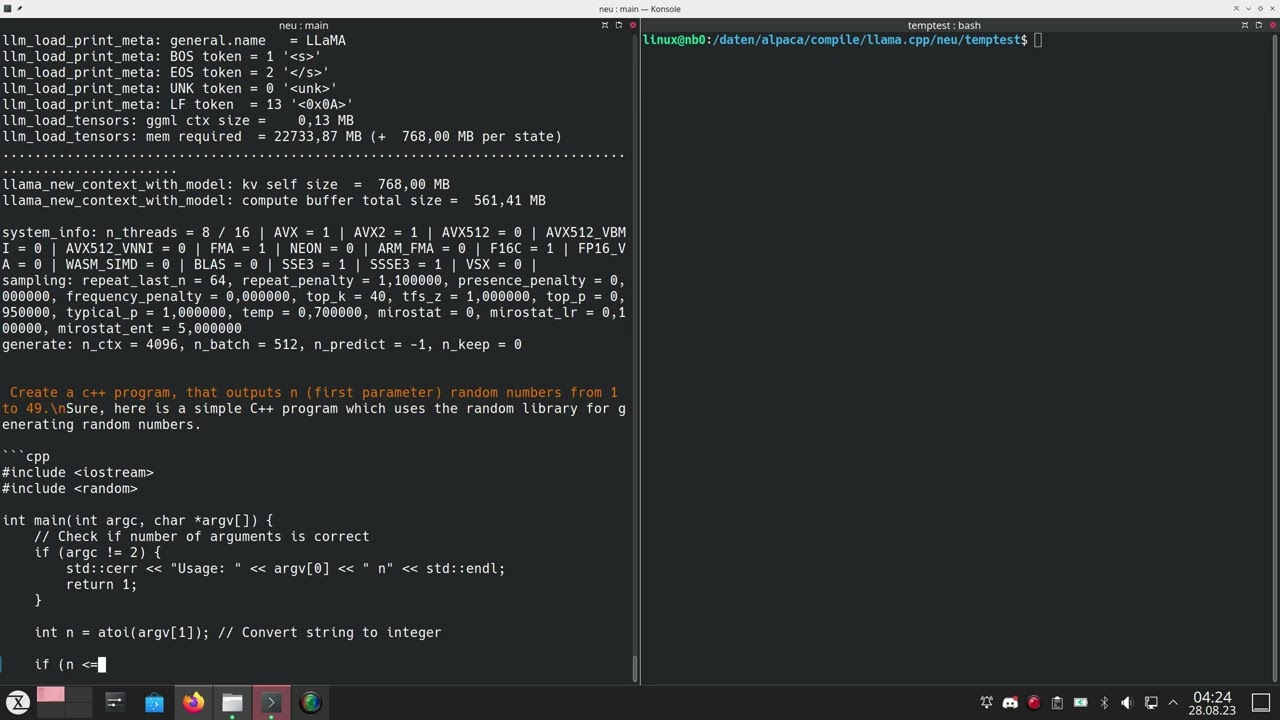Detach the 'temptest : bash' split view
This screenshot has width=1280, height=720.
pyautogui.click(x=1258, y=25)
